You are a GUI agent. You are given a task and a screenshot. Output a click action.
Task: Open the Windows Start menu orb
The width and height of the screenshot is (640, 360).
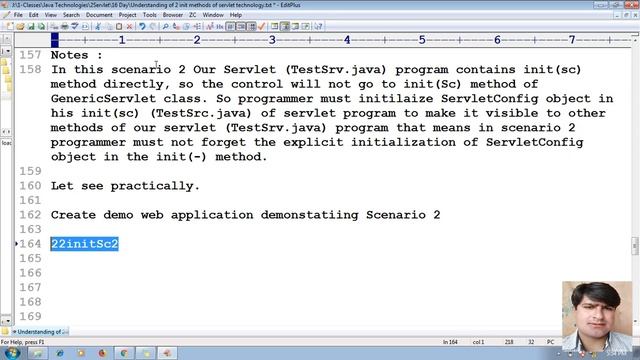click(x=12, y=353)
